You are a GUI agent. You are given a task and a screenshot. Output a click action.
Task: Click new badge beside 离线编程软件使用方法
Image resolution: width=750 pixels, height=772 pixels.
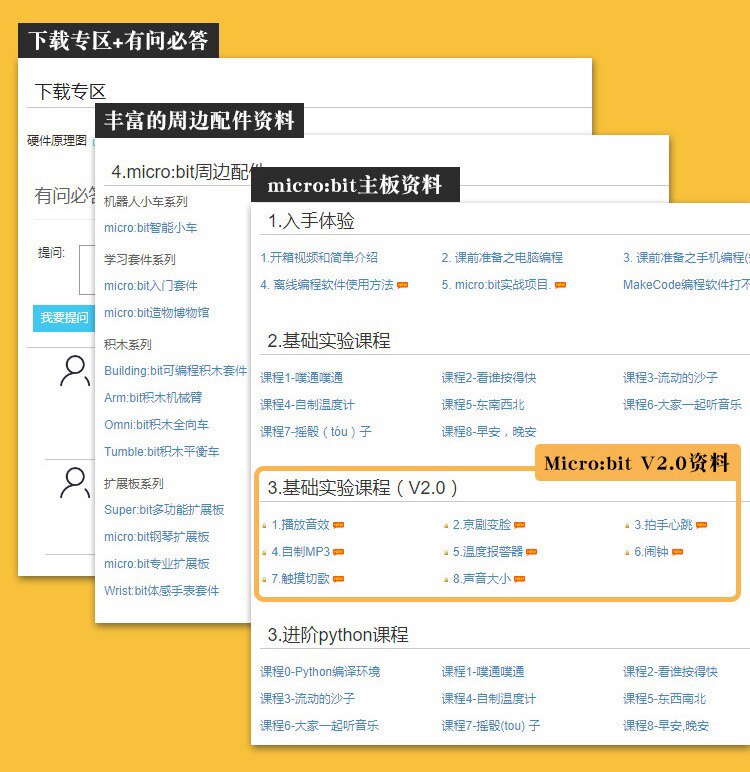(x=402, y=285)
